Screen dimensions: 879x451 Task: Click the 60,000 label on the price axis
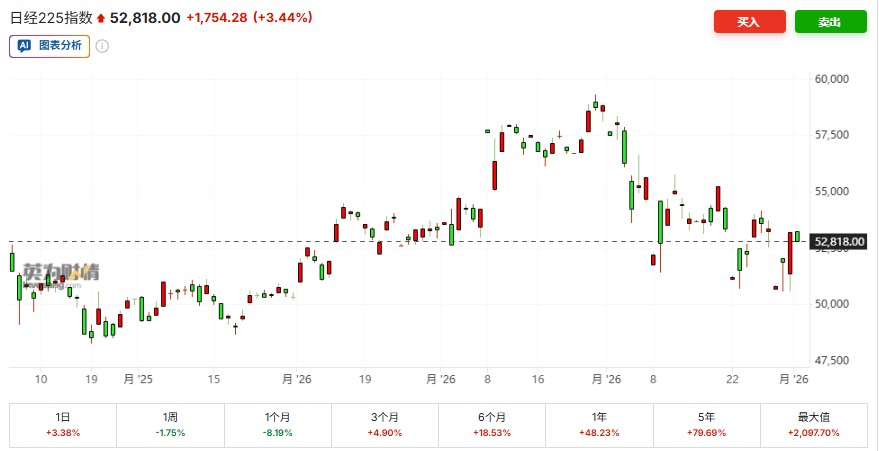tap(832, 78)
